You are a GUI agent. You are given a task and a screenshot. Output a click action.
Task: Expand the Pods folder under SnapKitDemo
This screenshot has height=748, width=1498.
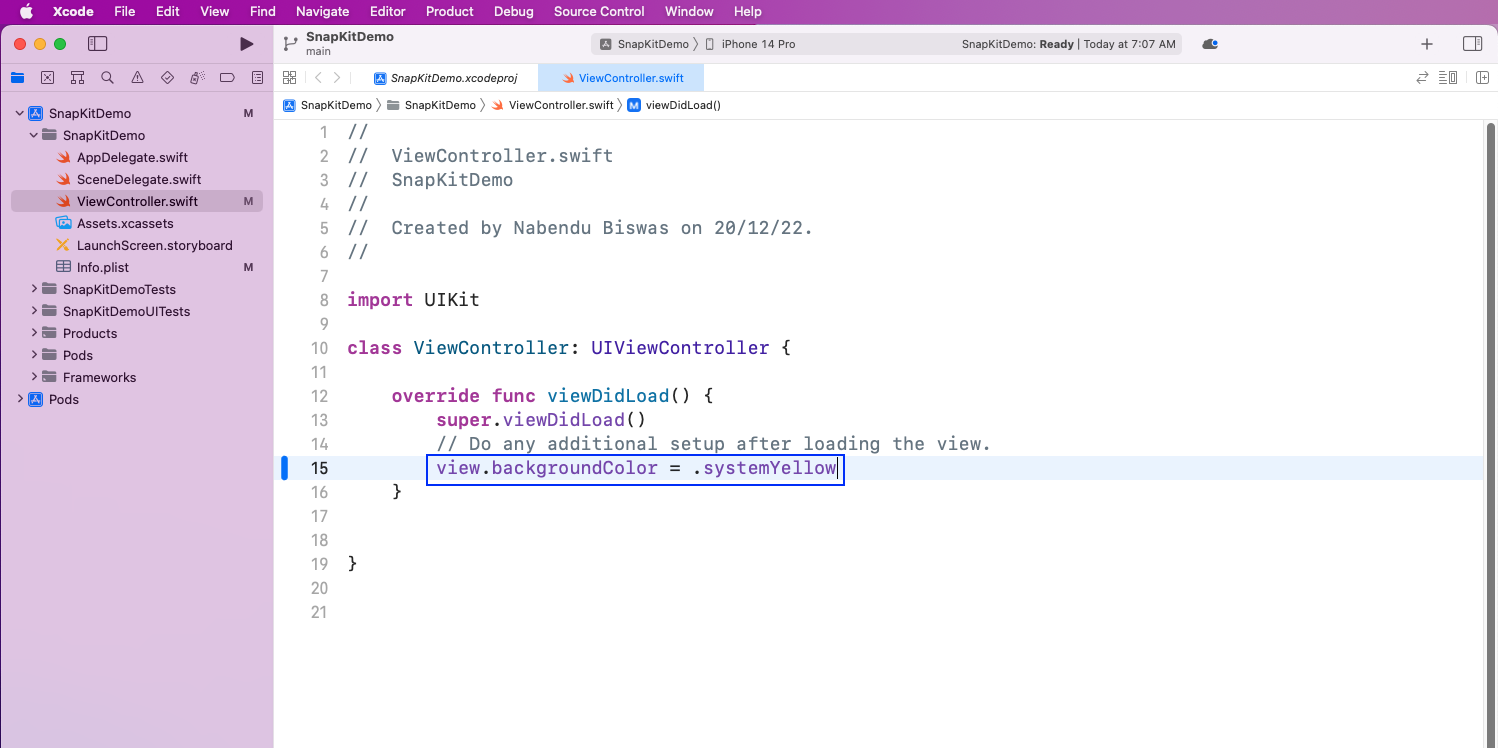pyautogui.click(x=34, y=355)
